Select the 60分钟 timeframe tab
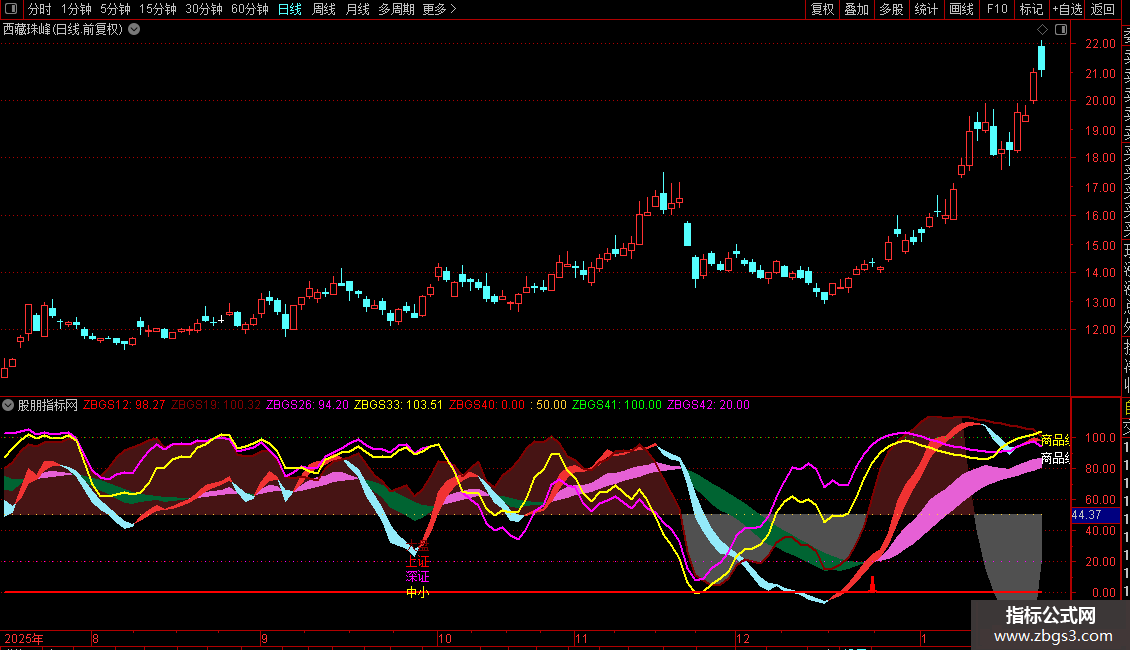1130x650 pixels. pyautogui.click(x=249, y=9)
